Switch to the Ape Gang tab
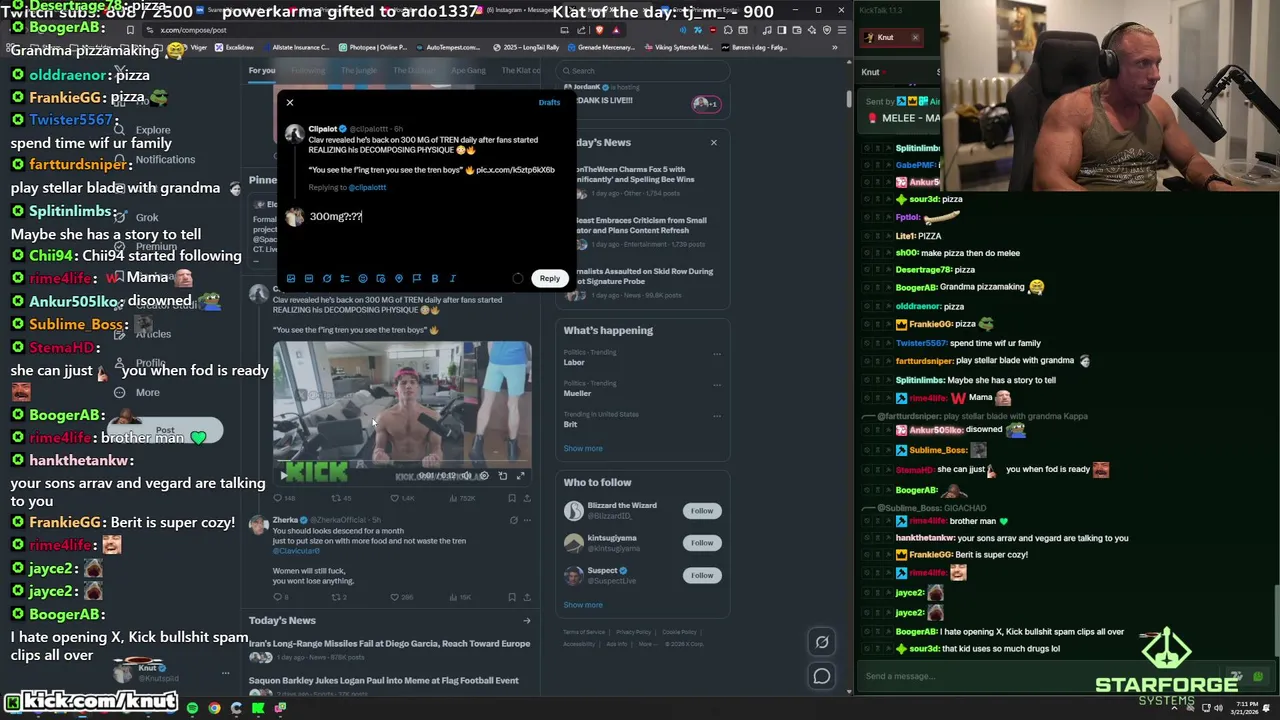 [468, 70]
